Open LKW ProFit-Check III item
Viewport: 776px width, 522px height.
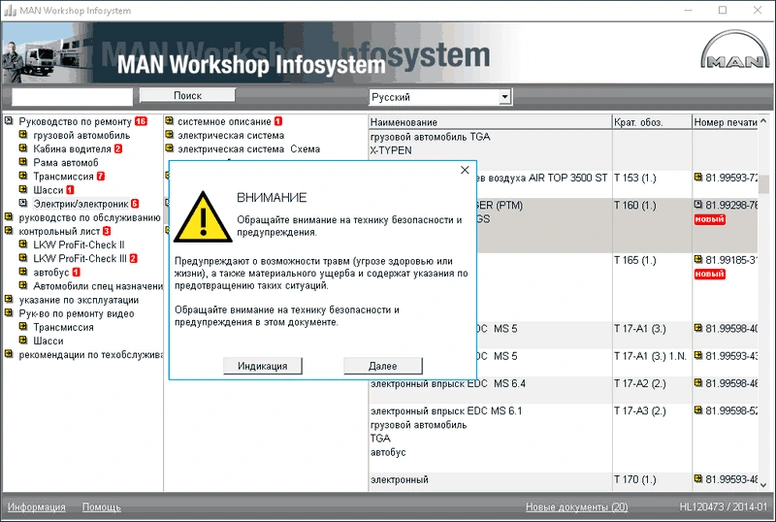pos(80,258)
